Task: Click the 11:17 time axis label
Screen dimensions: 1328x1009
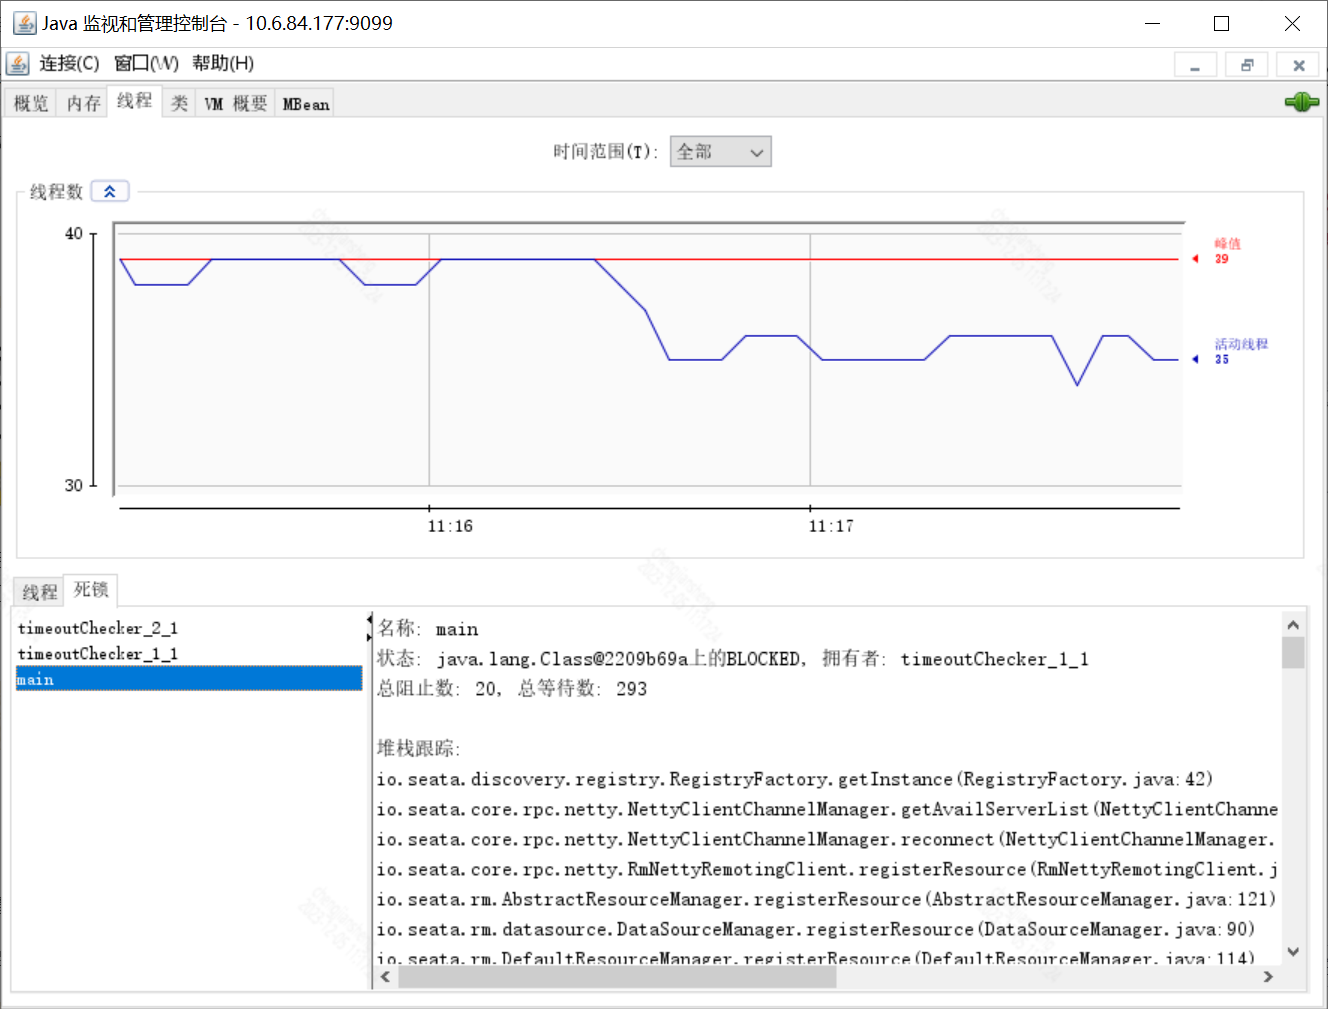Action: [x=831, y=526]
